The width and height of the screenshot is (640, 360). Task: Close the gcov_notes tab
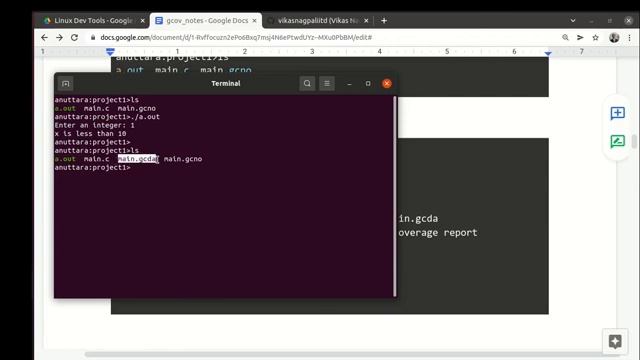pyautogui.click(x=254, y=20)
